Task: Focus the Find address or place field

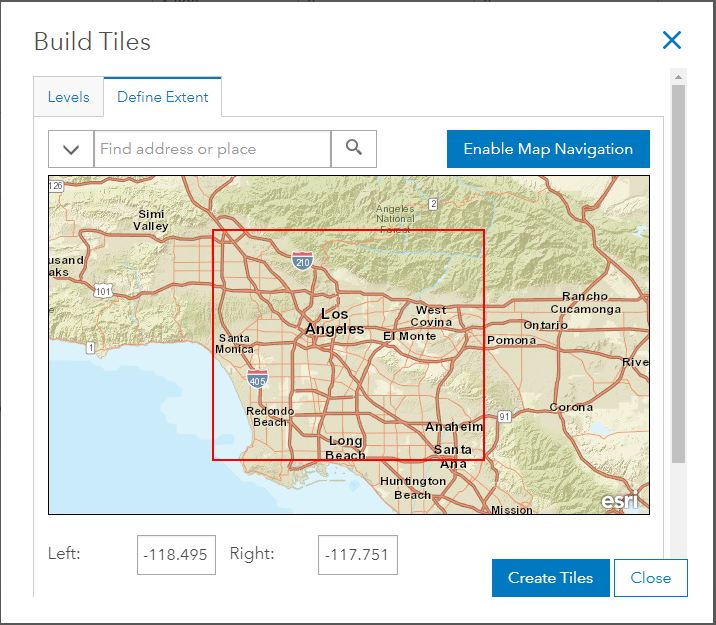Action: point(212,149)
